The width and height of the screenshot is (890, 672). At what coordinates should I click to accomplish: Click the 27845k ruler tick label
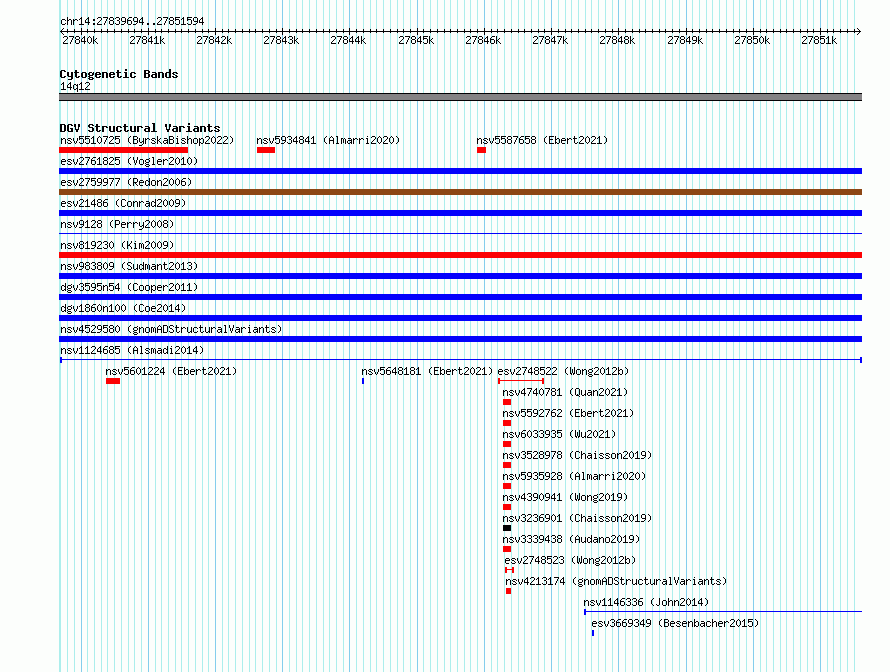pyautogui.click(x=416, y=40)
